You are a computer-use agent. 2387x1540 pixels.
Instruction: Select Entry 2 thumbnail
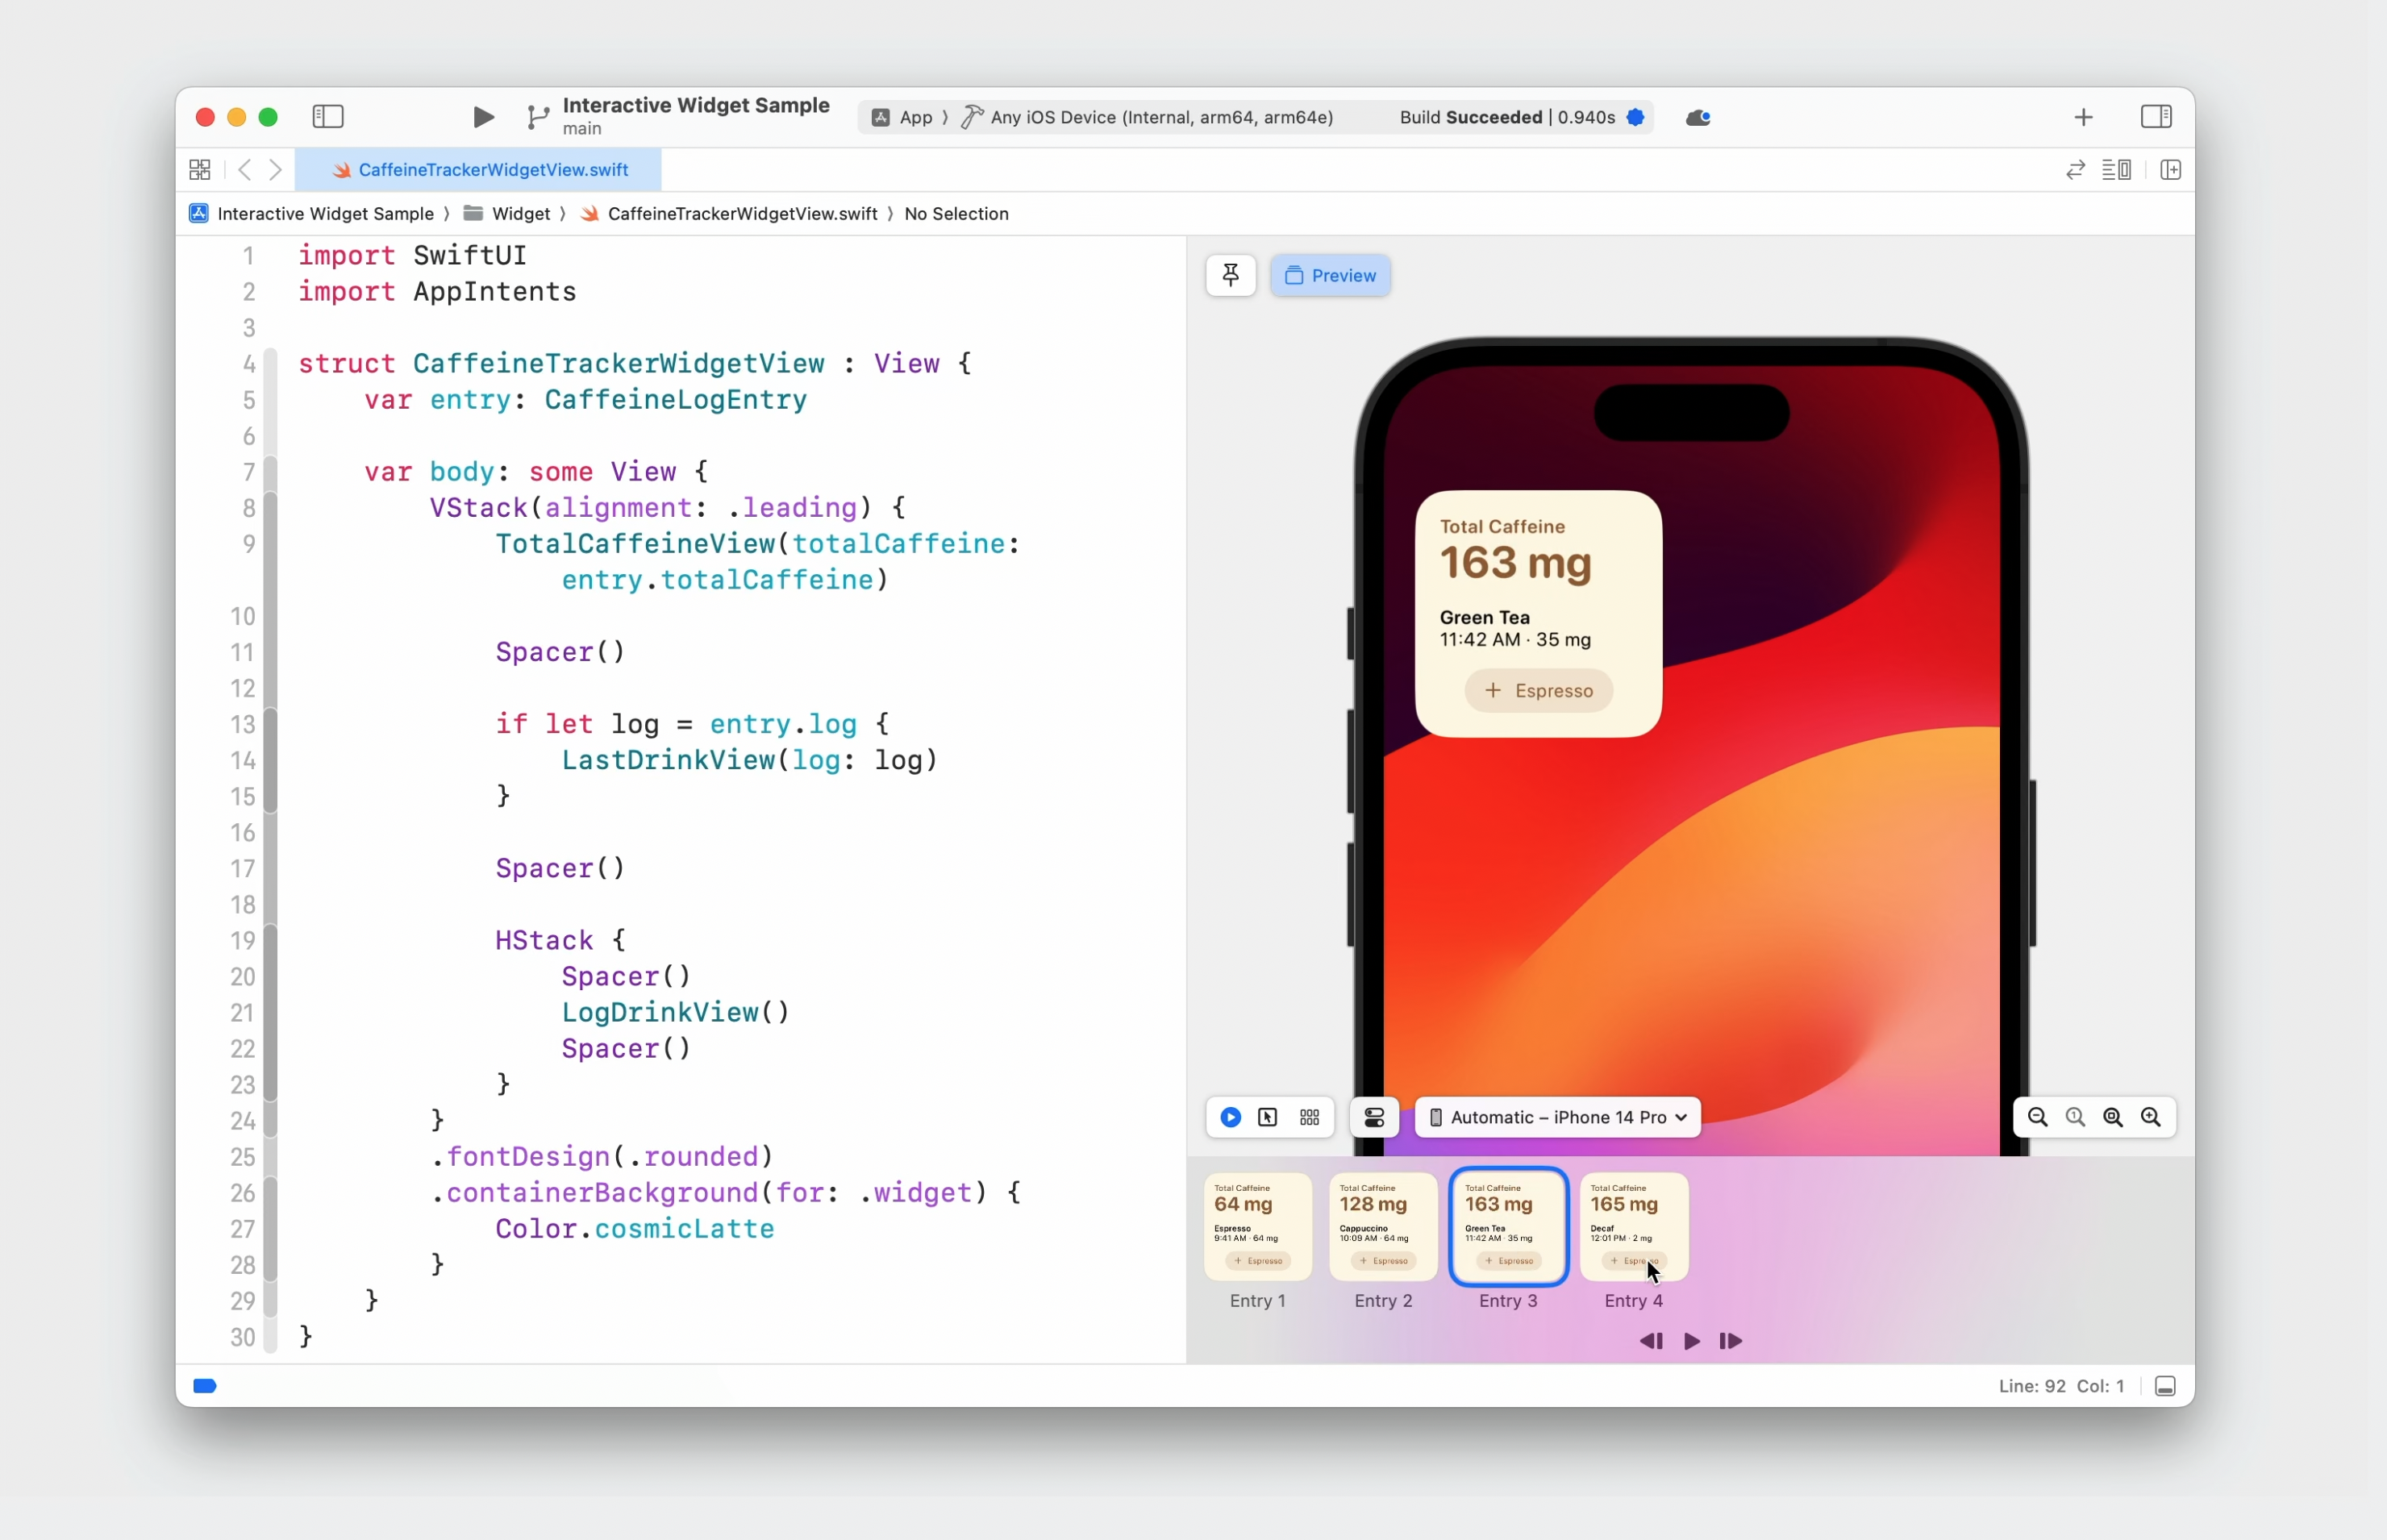1383,1227
